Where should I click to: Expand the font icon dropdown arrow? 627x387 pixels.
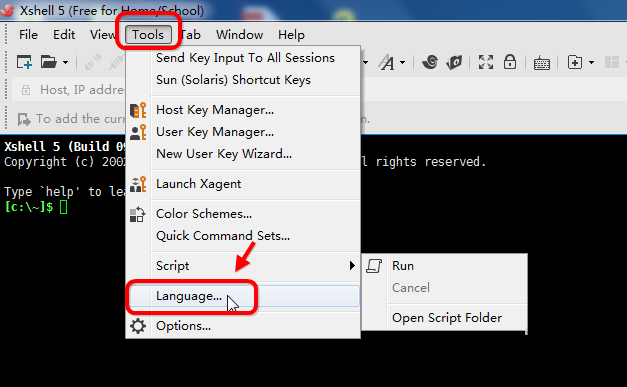403,63
